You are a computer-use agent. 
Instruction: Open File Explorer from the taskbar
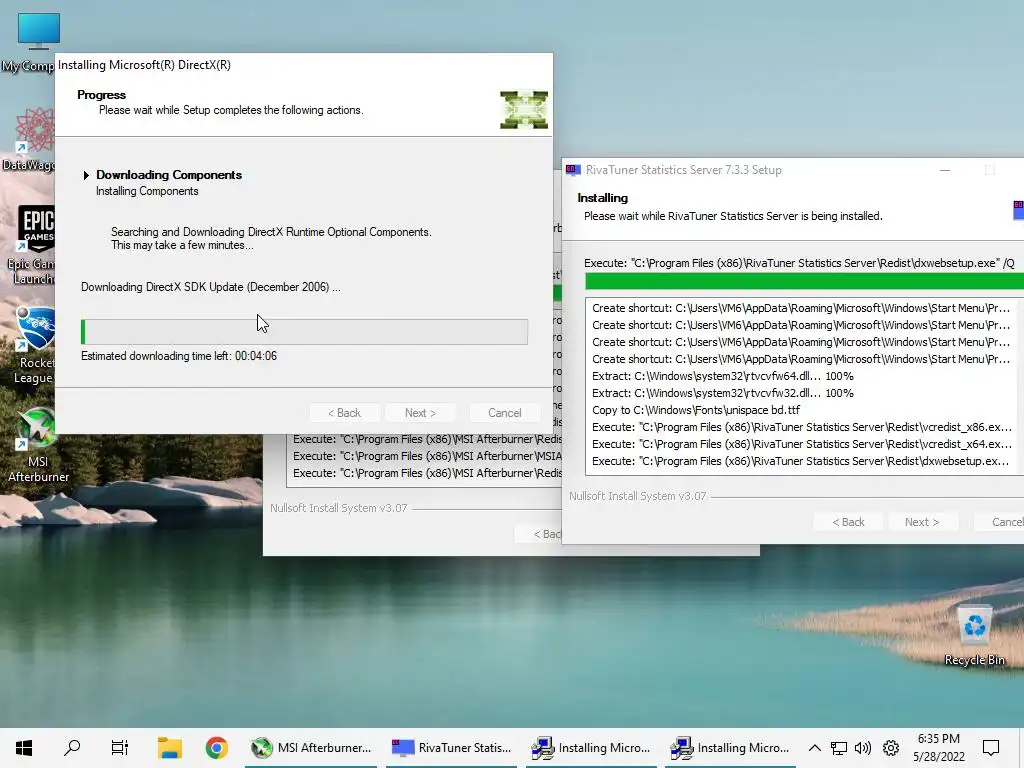tap(170, 748)
